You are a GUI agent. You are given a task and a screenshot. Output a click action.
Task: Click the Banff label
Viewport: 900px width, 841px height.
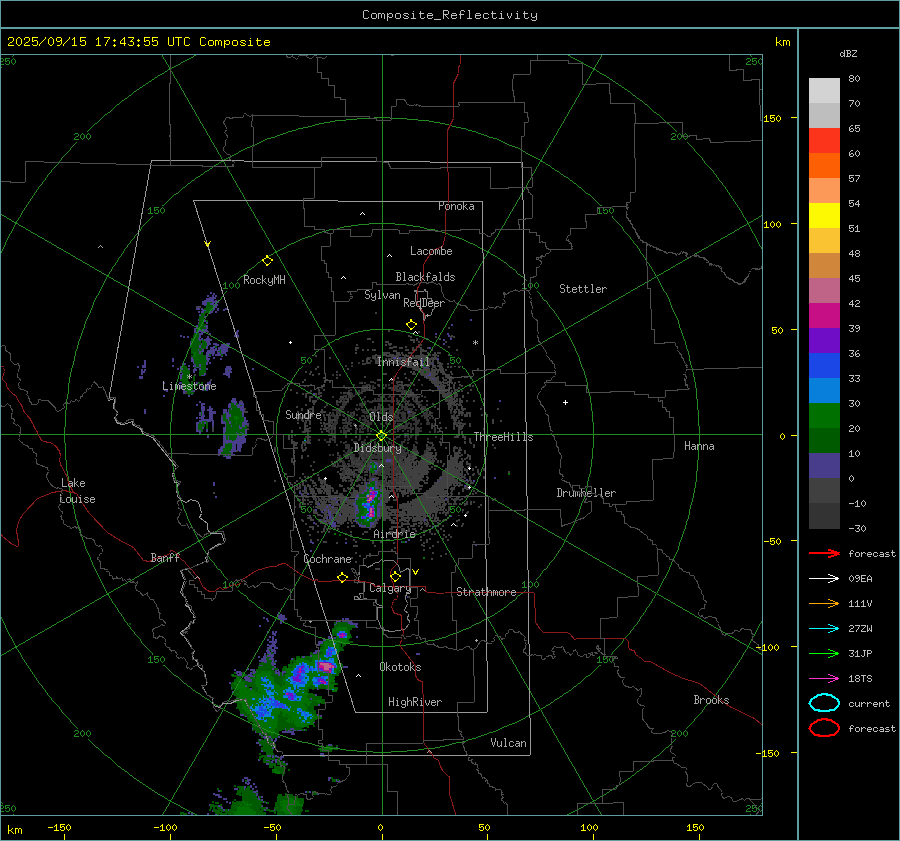[x=165, y=557]
